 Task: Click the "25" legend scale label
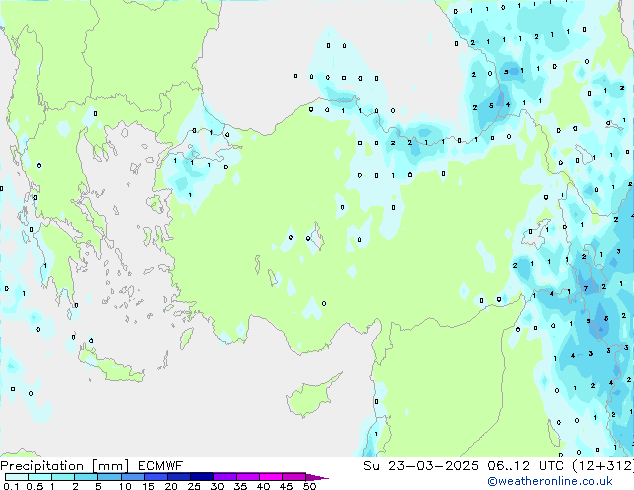194,486
